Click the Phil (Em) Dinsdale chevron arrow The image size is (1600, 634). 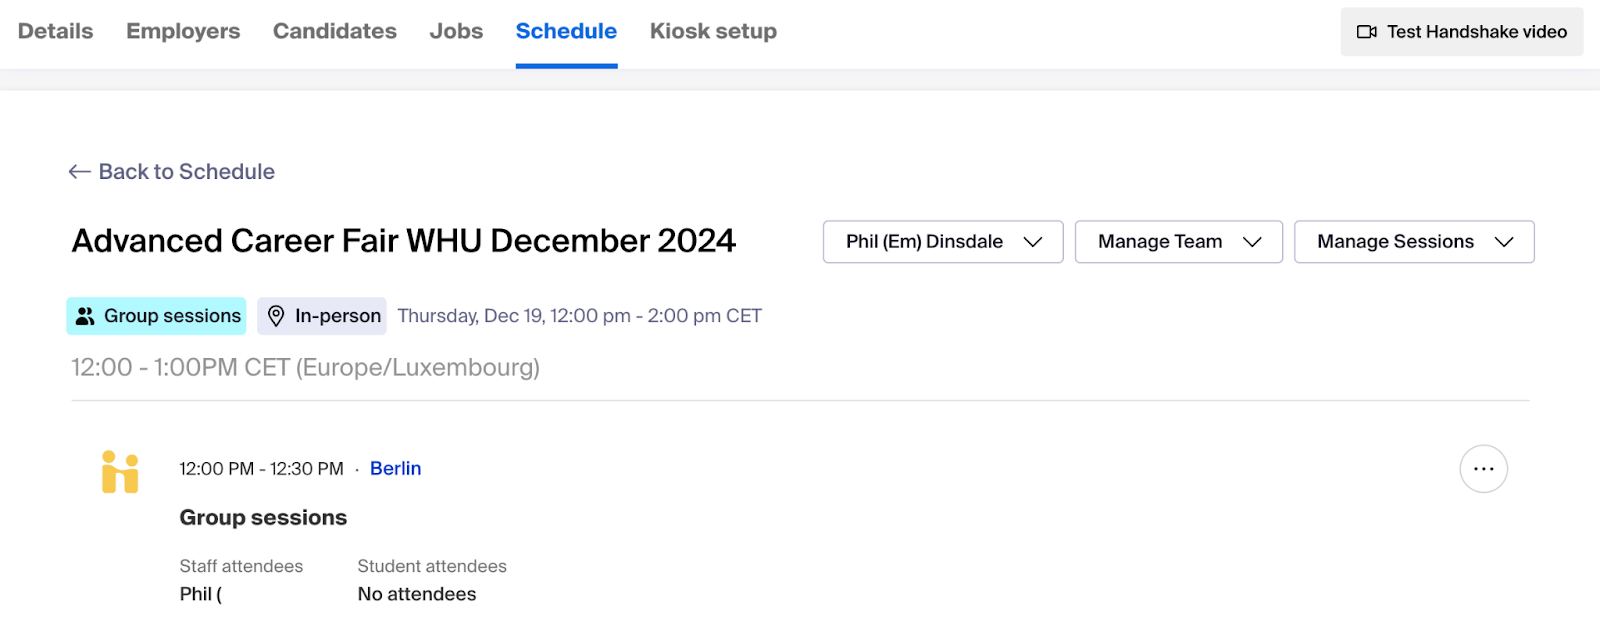[x=1033, y=242]
